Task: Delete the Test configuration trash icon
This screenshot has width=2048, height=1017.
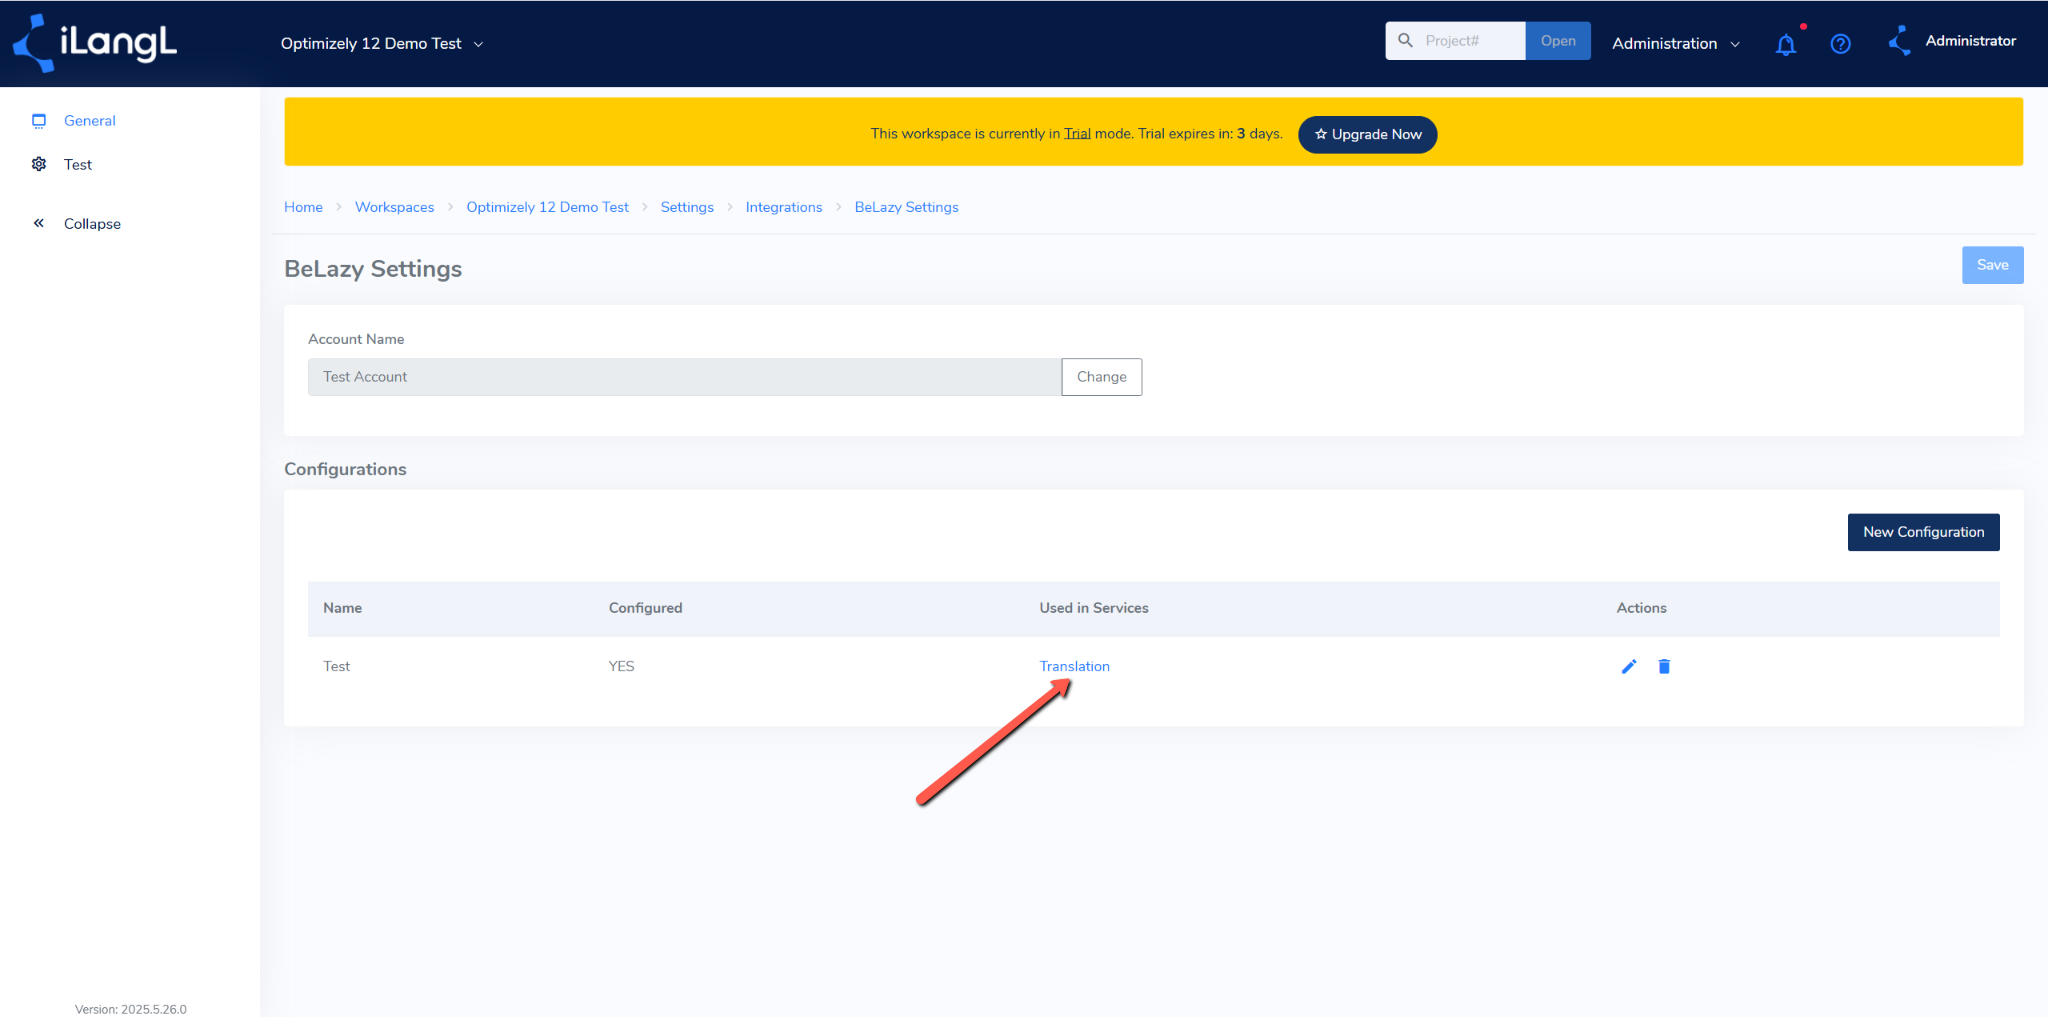Action: [x=1664, y=666]
